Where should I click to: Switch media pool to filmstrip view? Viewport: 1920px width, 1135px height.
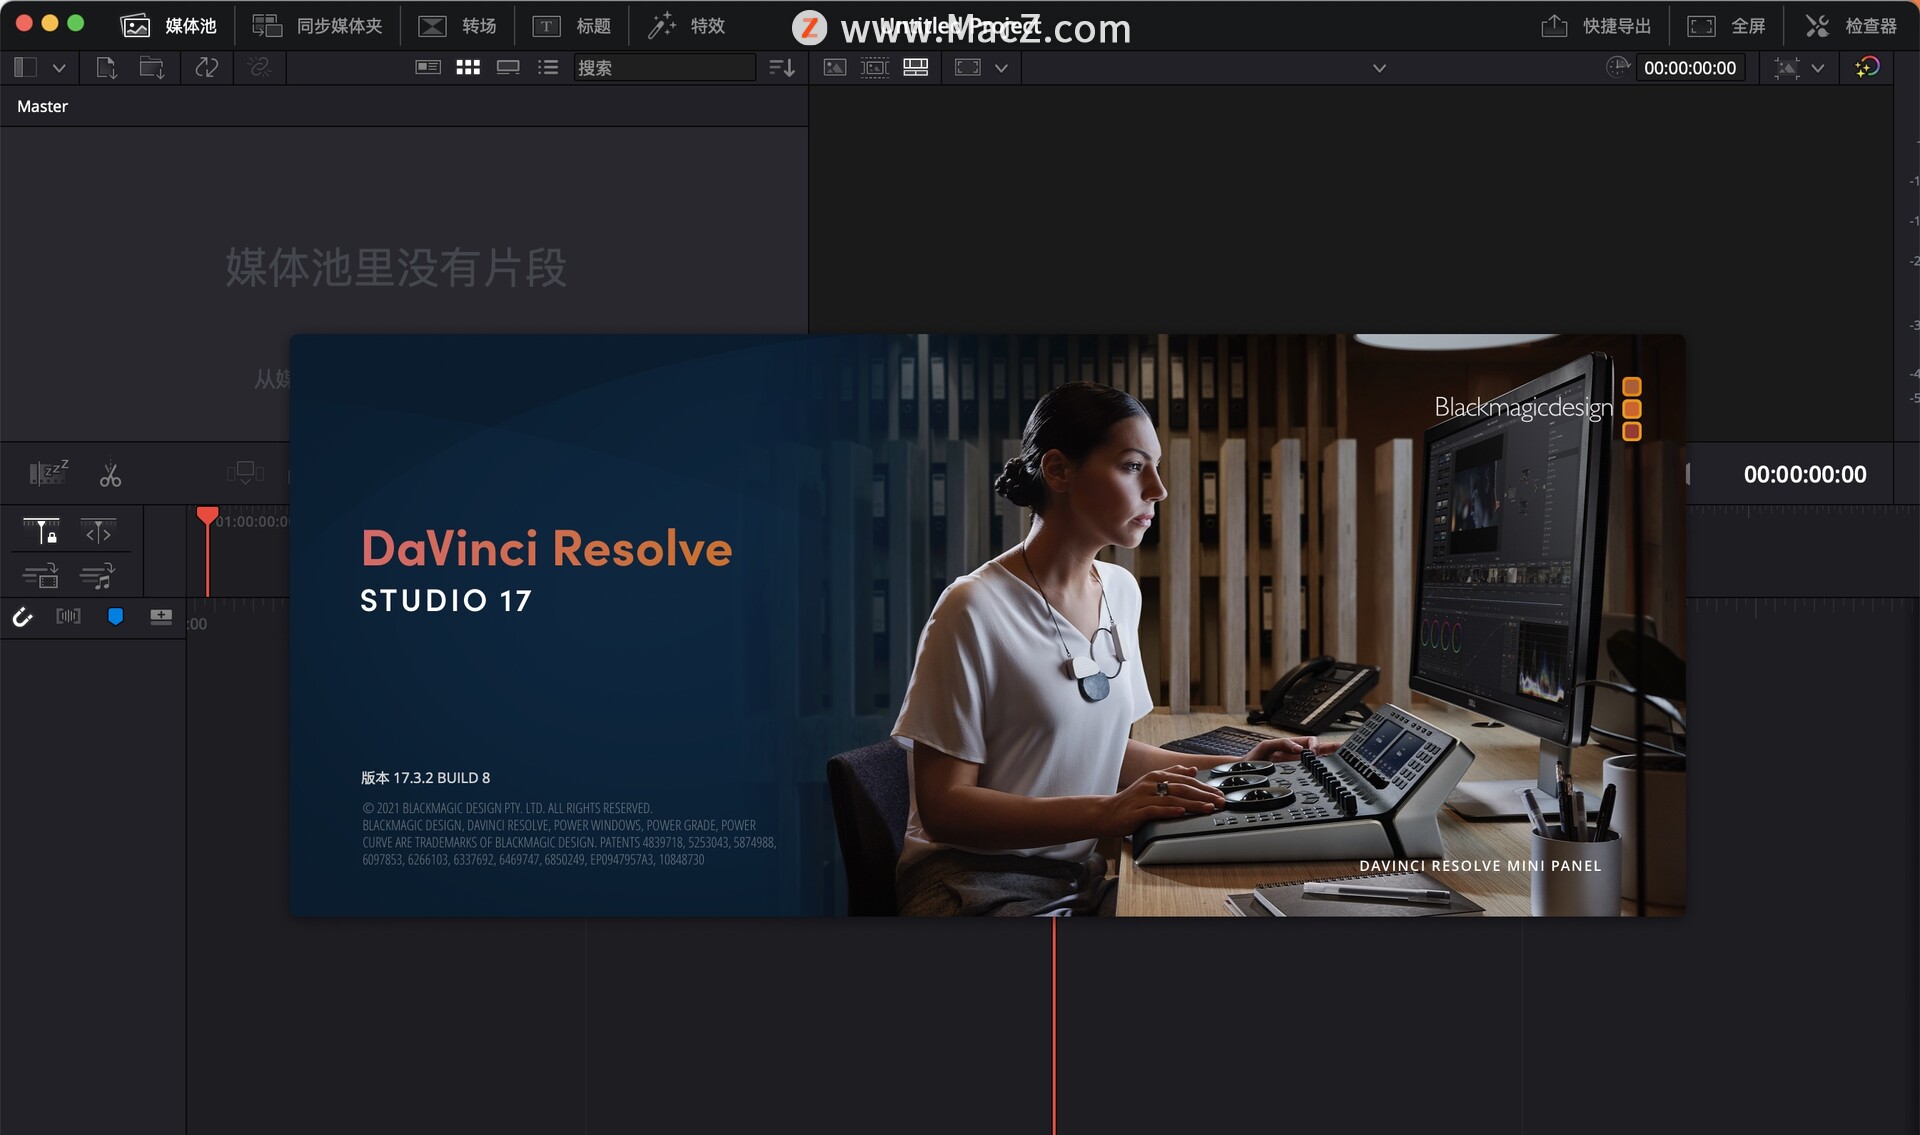coord(508,67)
